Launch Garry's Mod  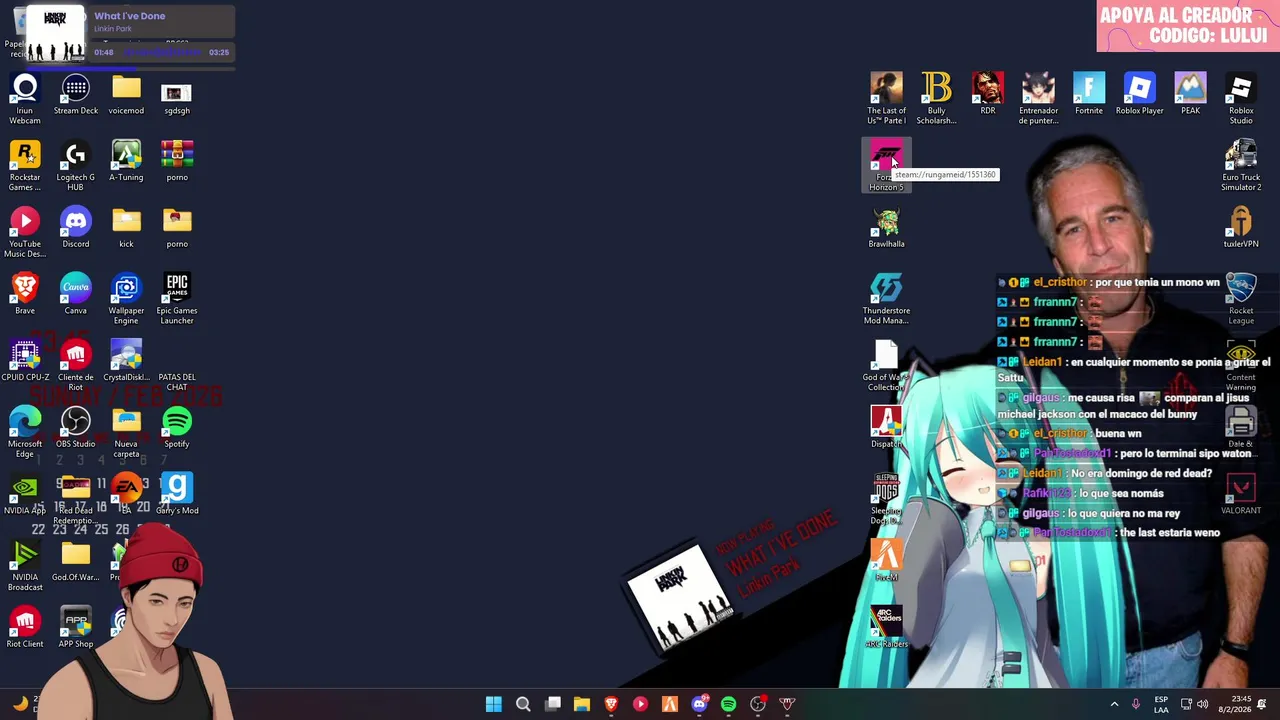point(177,494)
